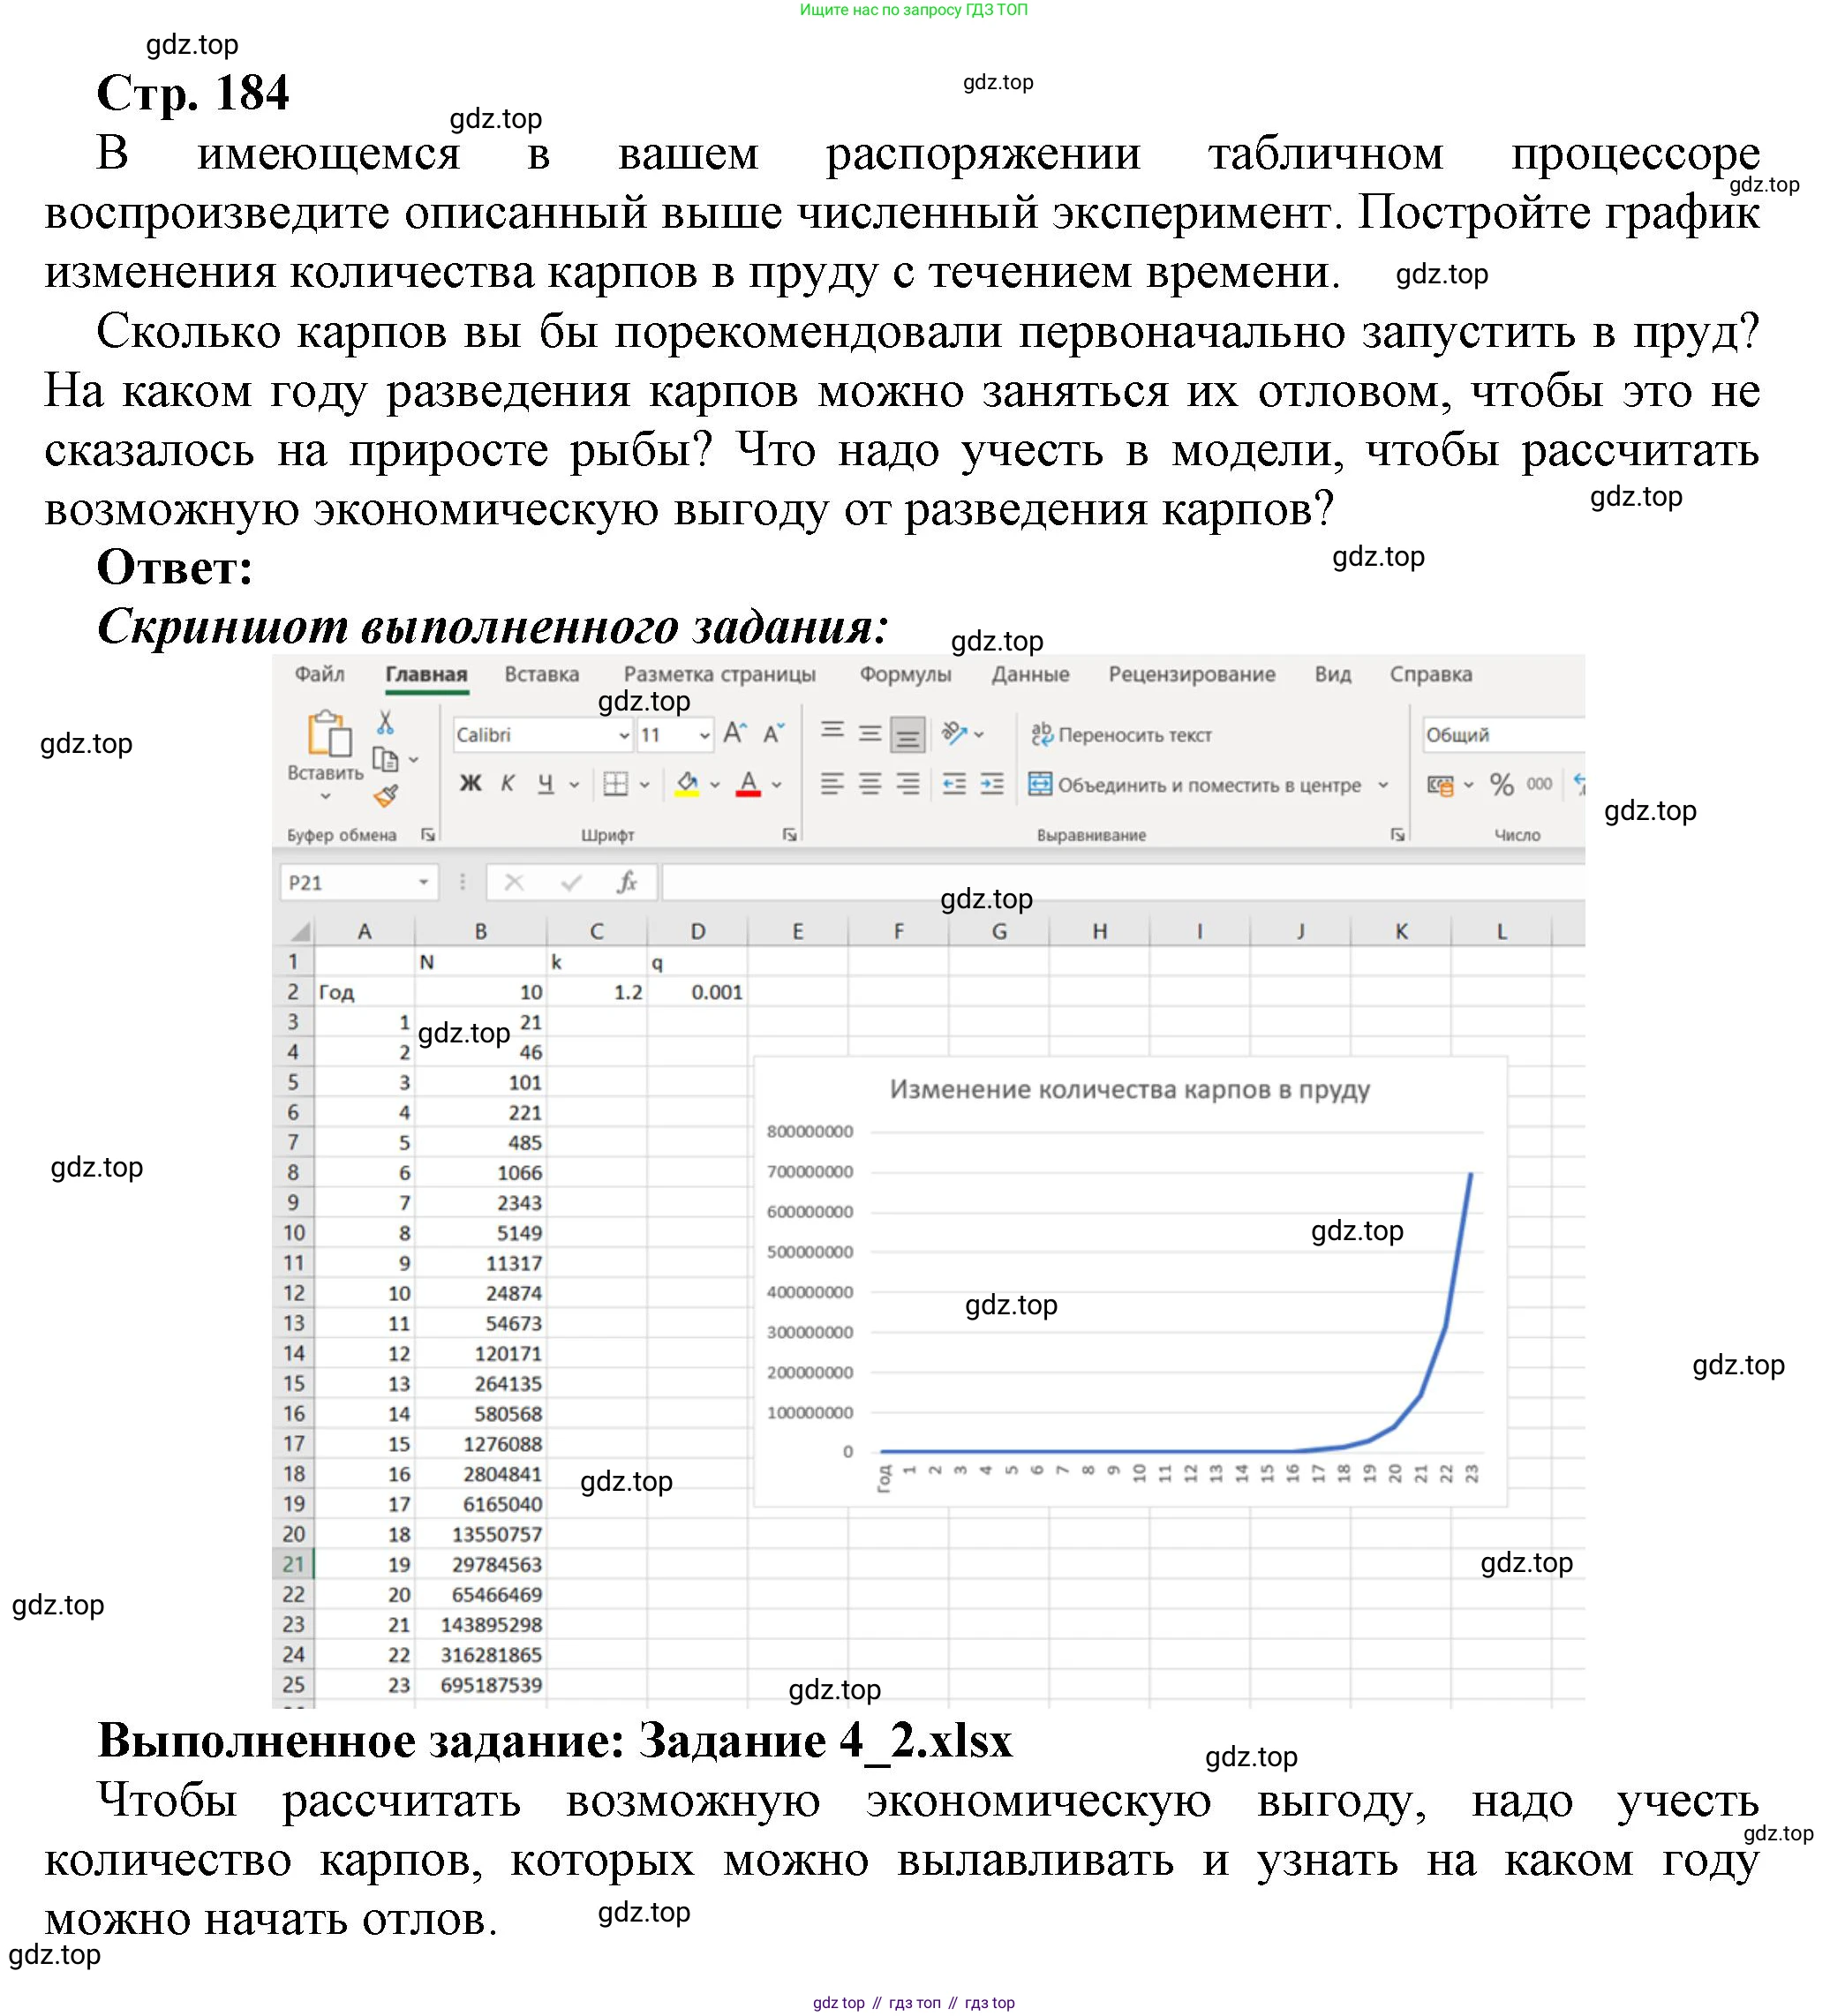Image resolution: width=1830 pixels, height=2016 pixels.
Task: Decrease font size with the smaller A icon
Action: [773, 734]
